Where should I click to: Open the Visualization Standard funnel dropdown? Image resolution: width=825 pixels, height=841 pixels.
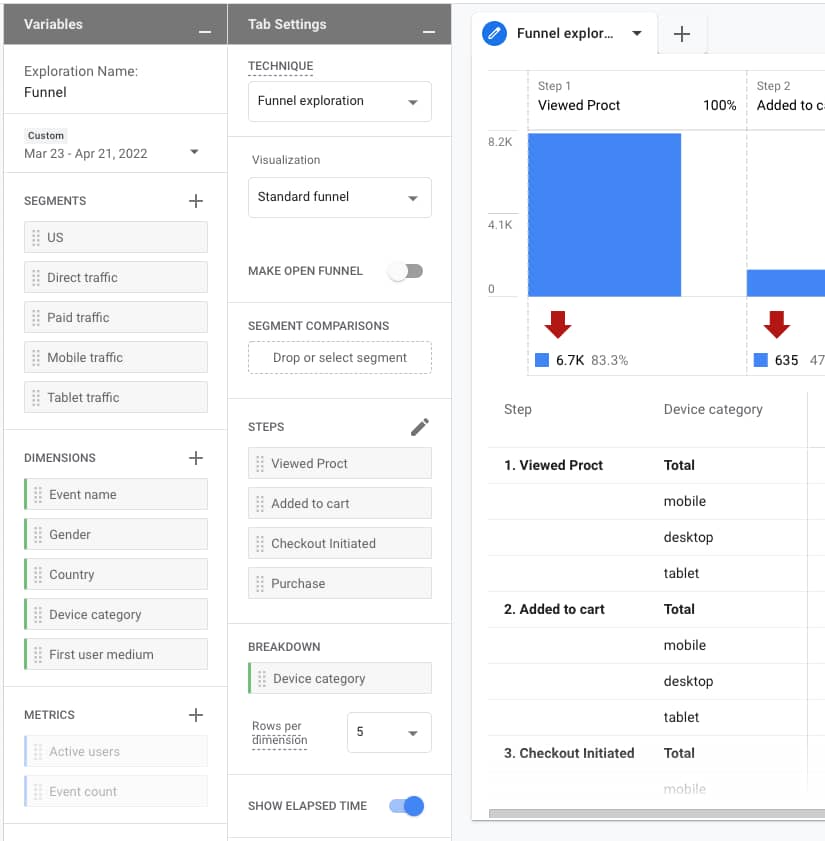(340, 197)
